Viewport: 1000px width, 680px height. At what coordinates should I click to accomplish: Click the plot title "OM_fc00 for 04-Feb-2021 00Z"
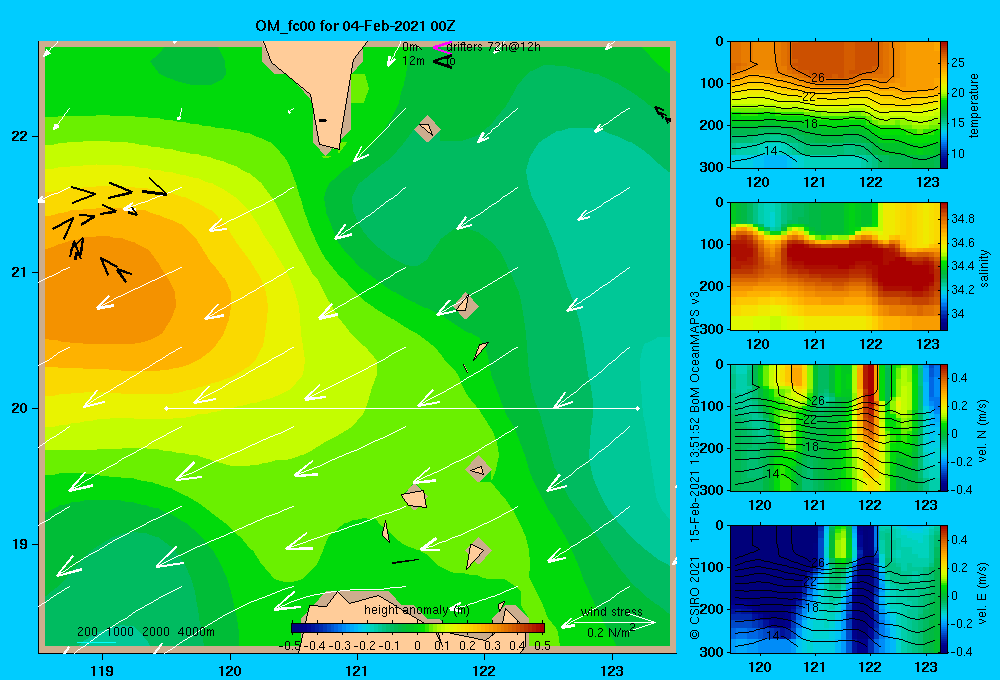355,26
